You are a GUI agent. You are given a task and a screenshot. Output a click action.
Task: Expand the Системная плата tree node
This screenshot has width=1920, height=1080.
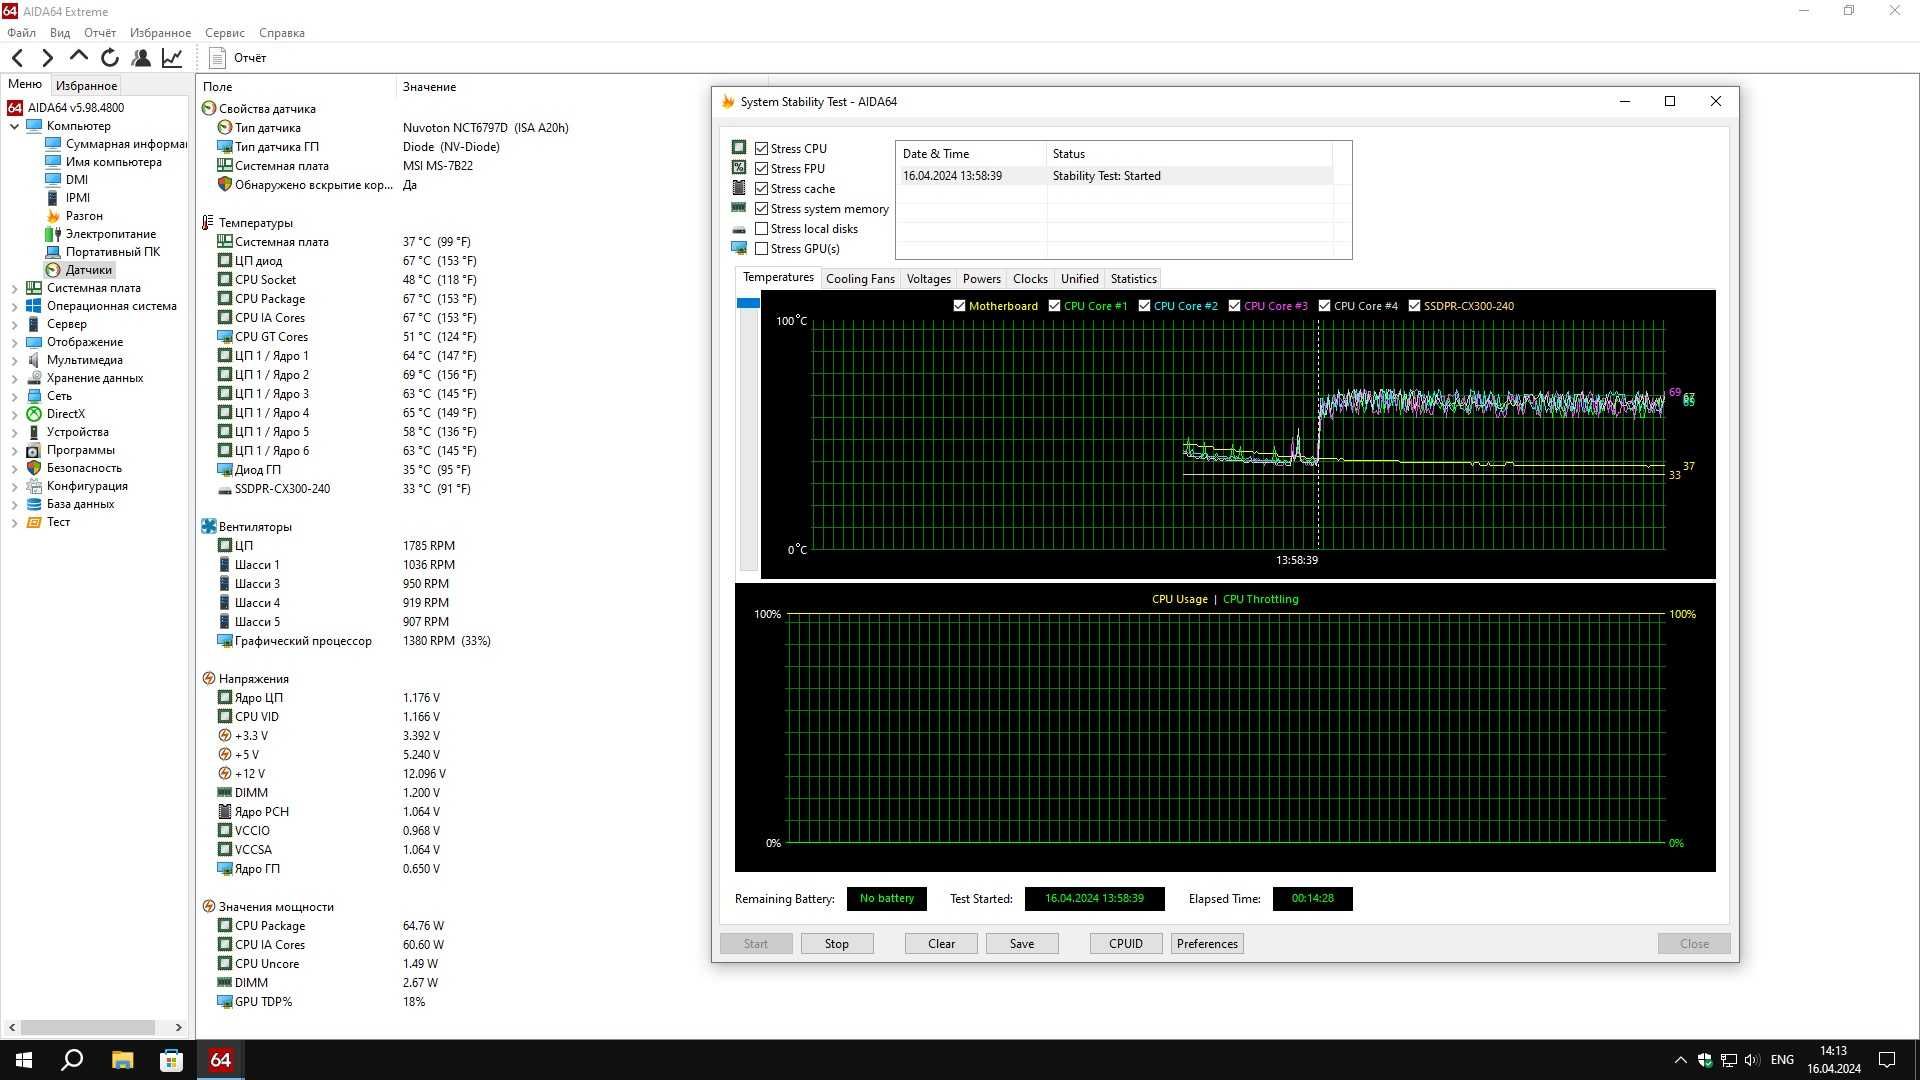tap(14, 288)
